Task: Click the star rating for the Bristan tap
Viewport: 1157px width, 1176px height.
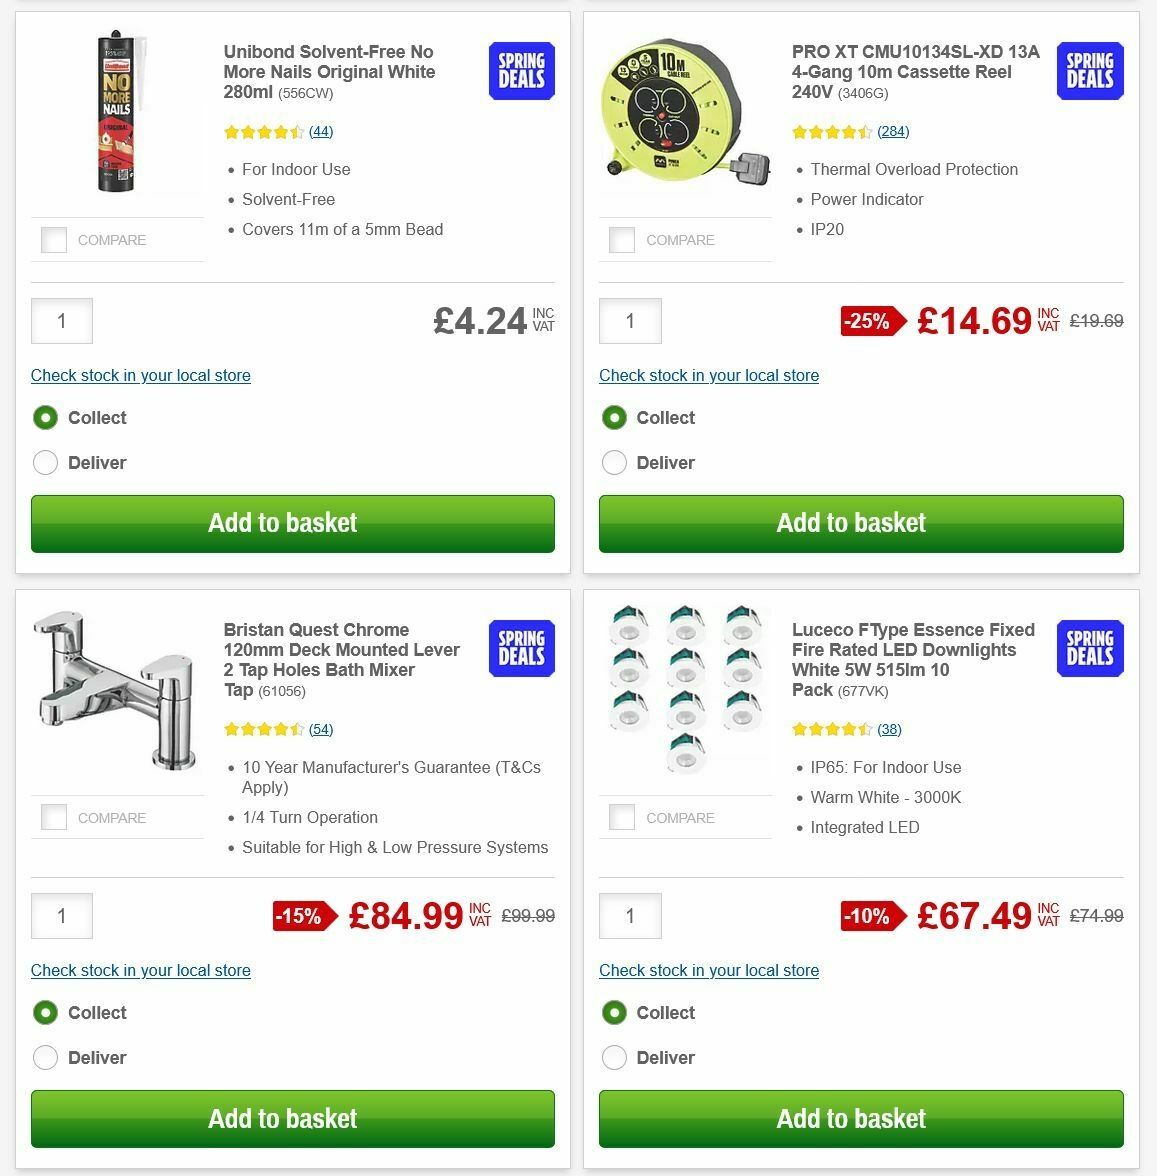Action: [x=263, y=729]
